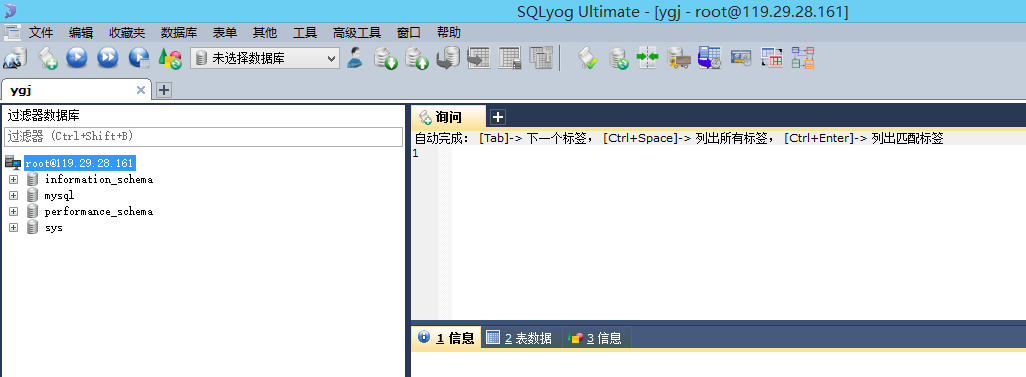1026x377 pixels.
Task: Add a new connection tab with plus button
Action: (164, 90)
